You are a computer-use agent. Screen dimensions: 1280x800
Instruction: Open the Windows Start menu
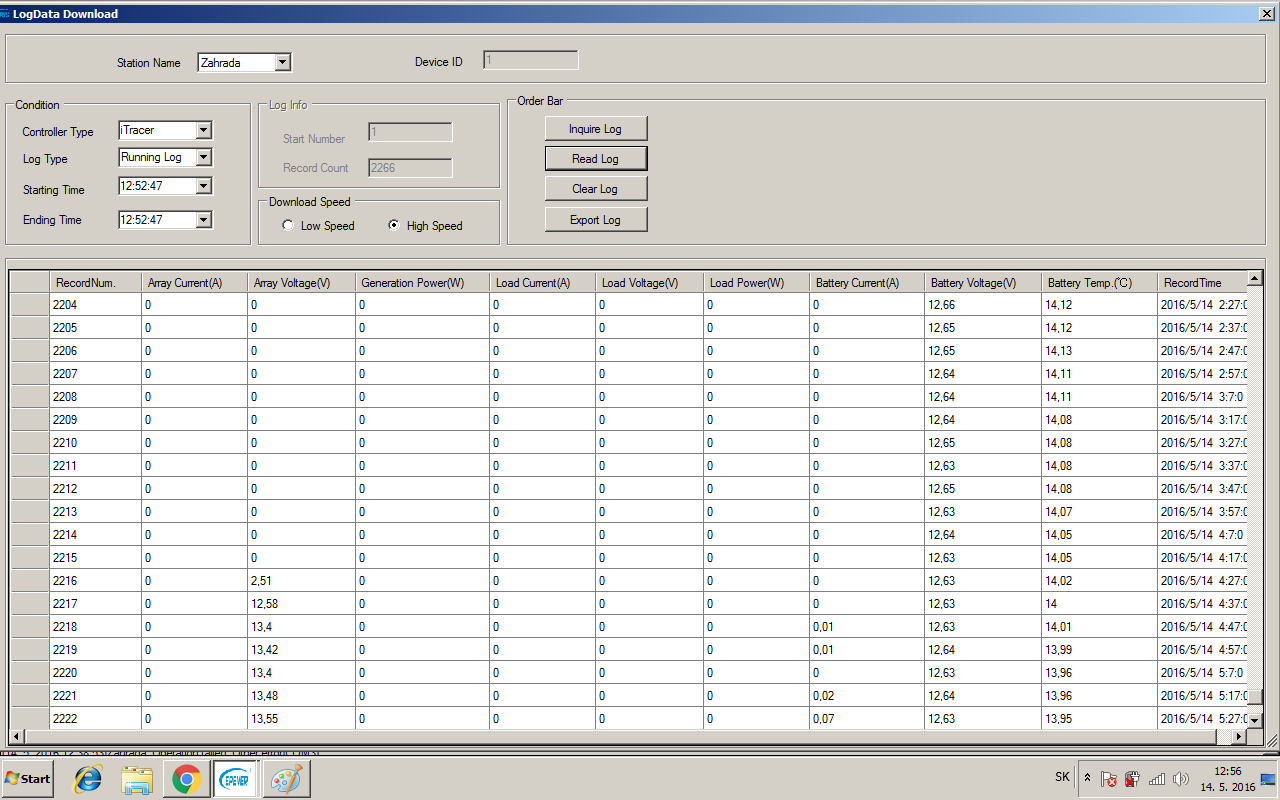tap(28, 778)
